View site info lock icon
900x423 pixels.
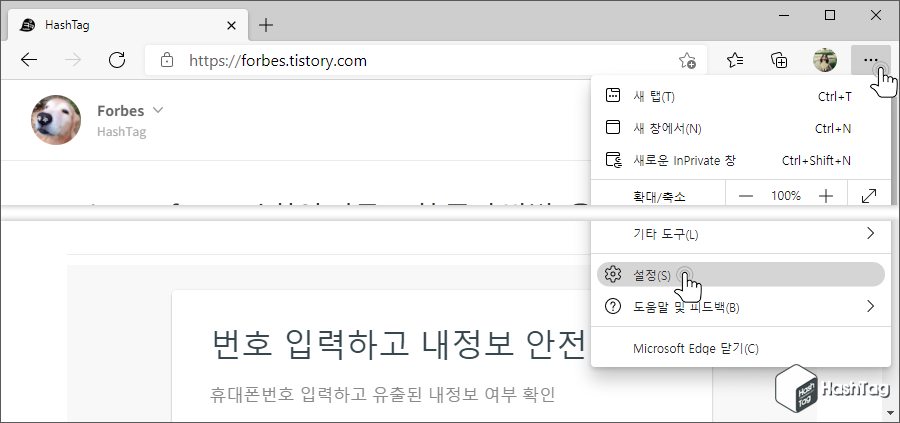pyautogui.click(x=166, y=60)
